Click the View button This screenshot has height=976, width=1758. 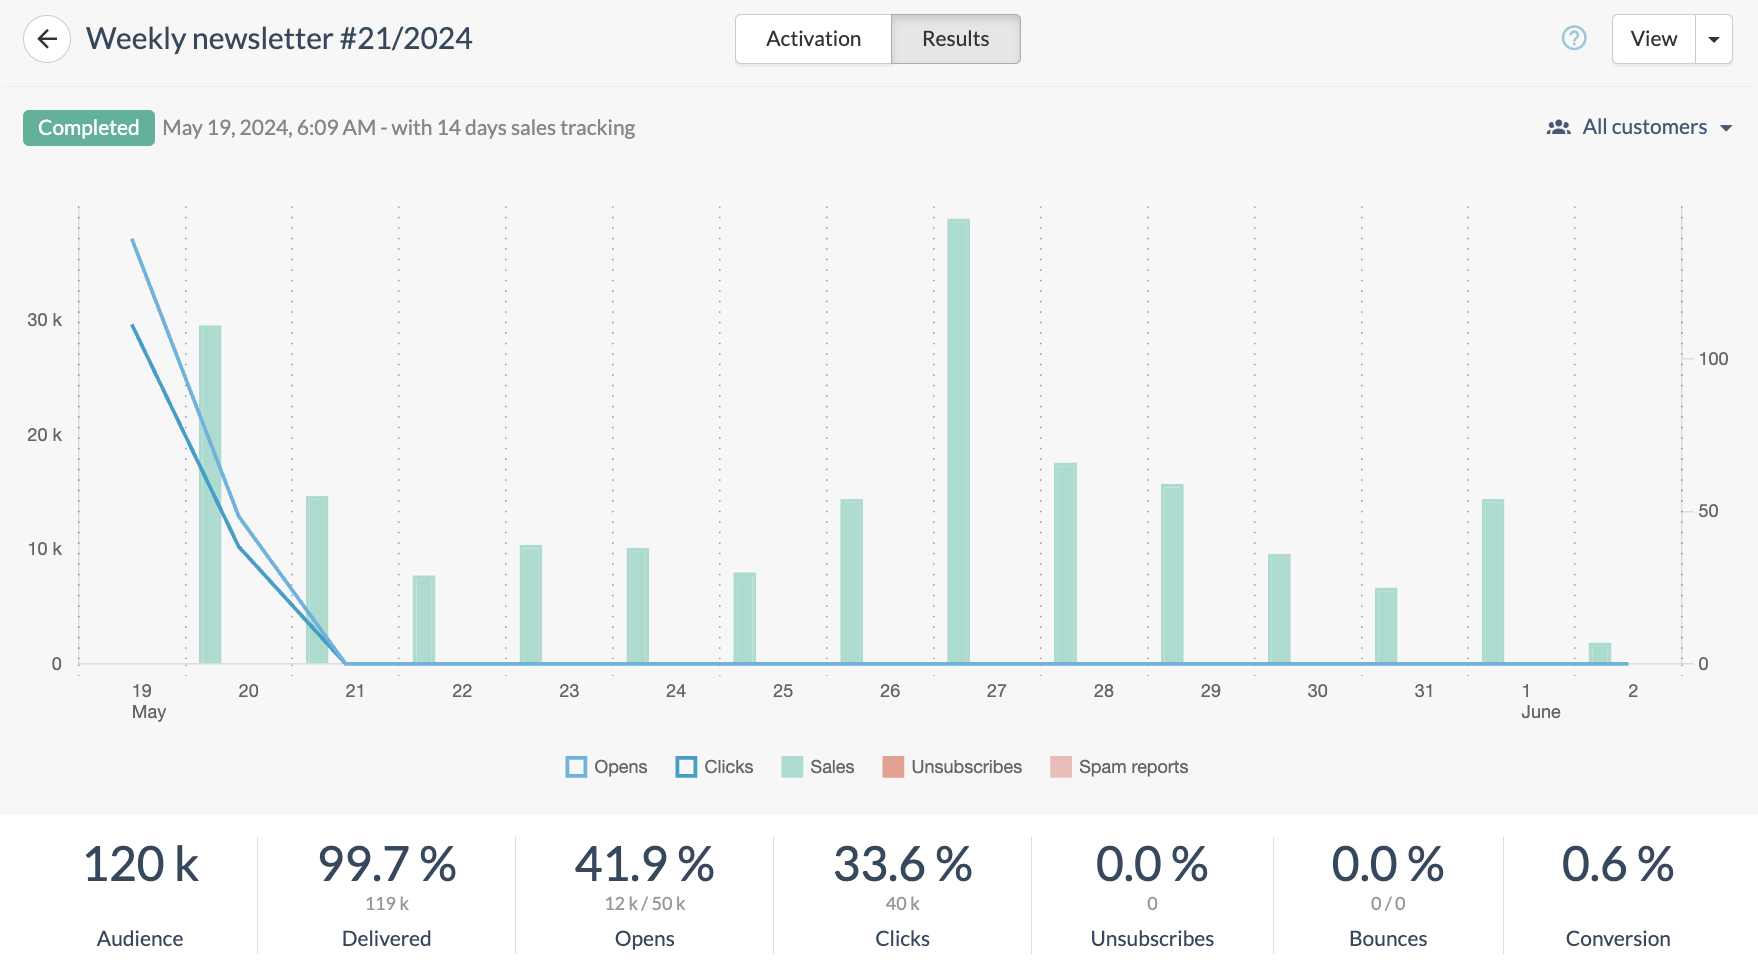pos(1653,39)
